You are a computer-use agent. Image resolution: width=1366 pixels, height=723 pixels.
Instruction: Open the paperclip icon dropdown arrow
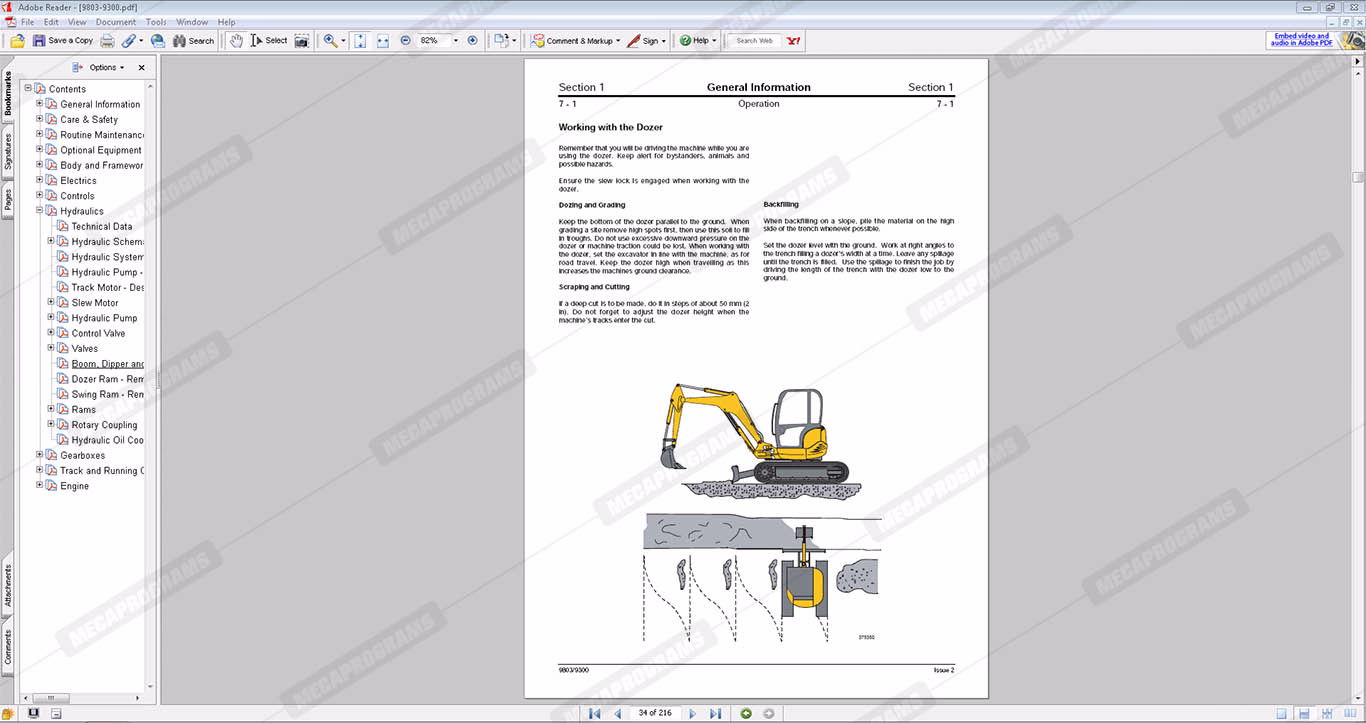tap(141, 41)
